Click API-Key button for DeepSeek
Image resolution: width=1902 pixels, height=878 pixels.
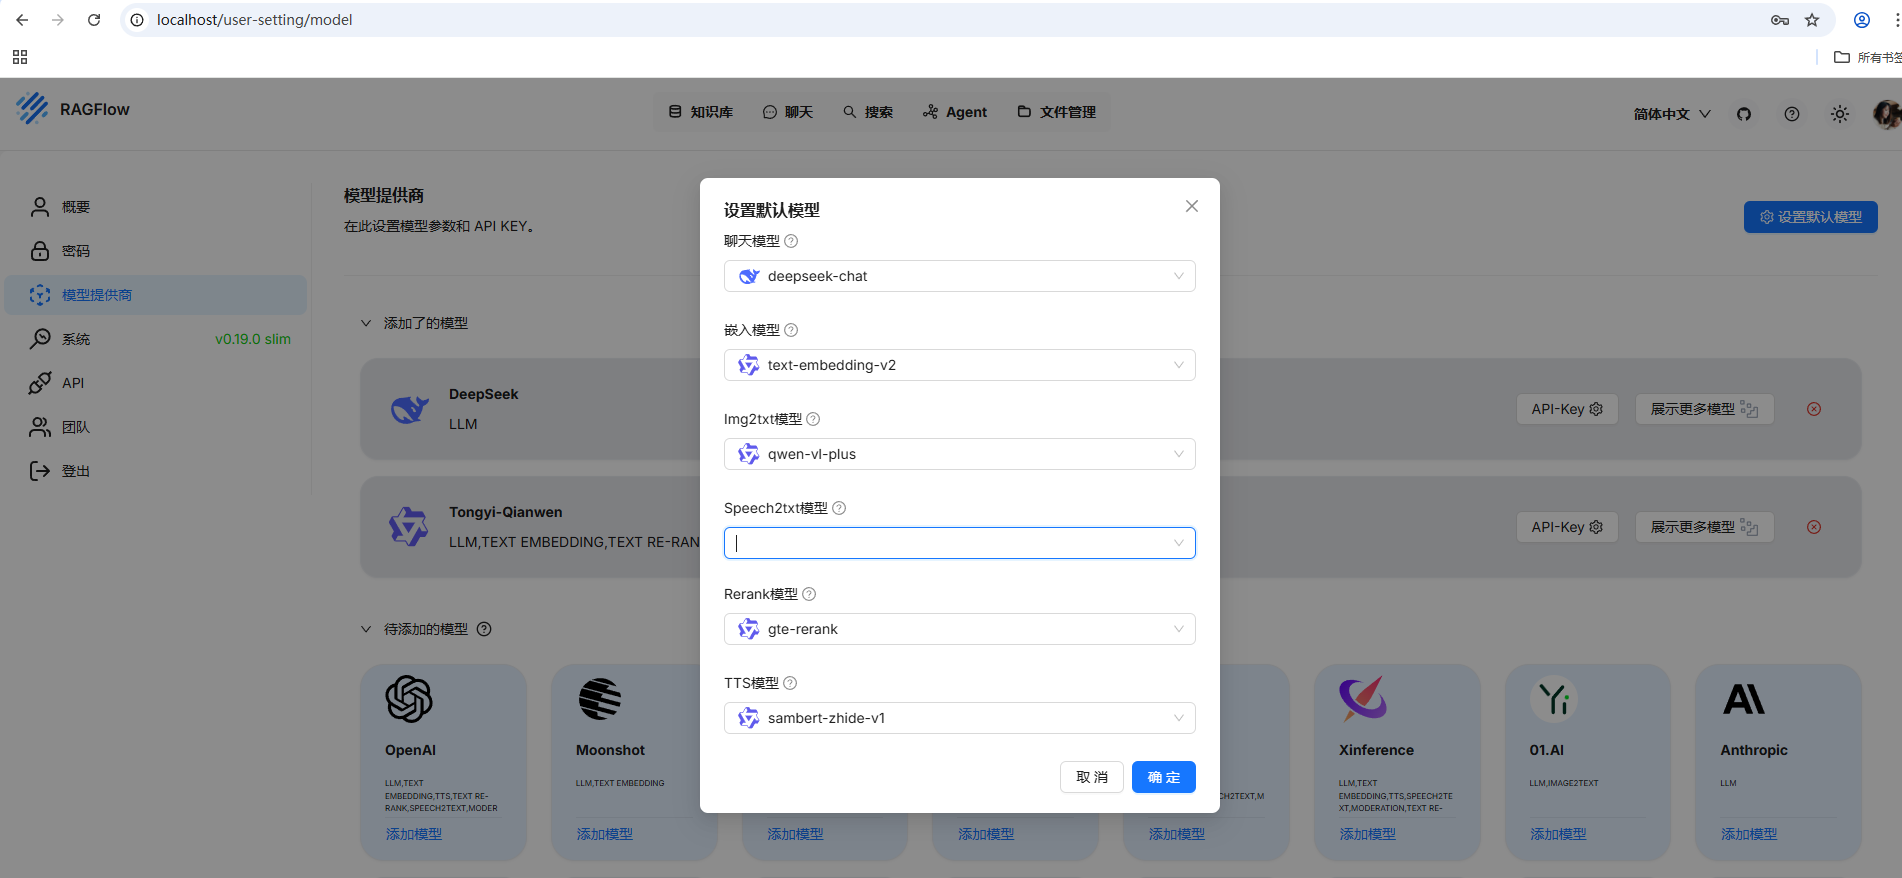1567,409
